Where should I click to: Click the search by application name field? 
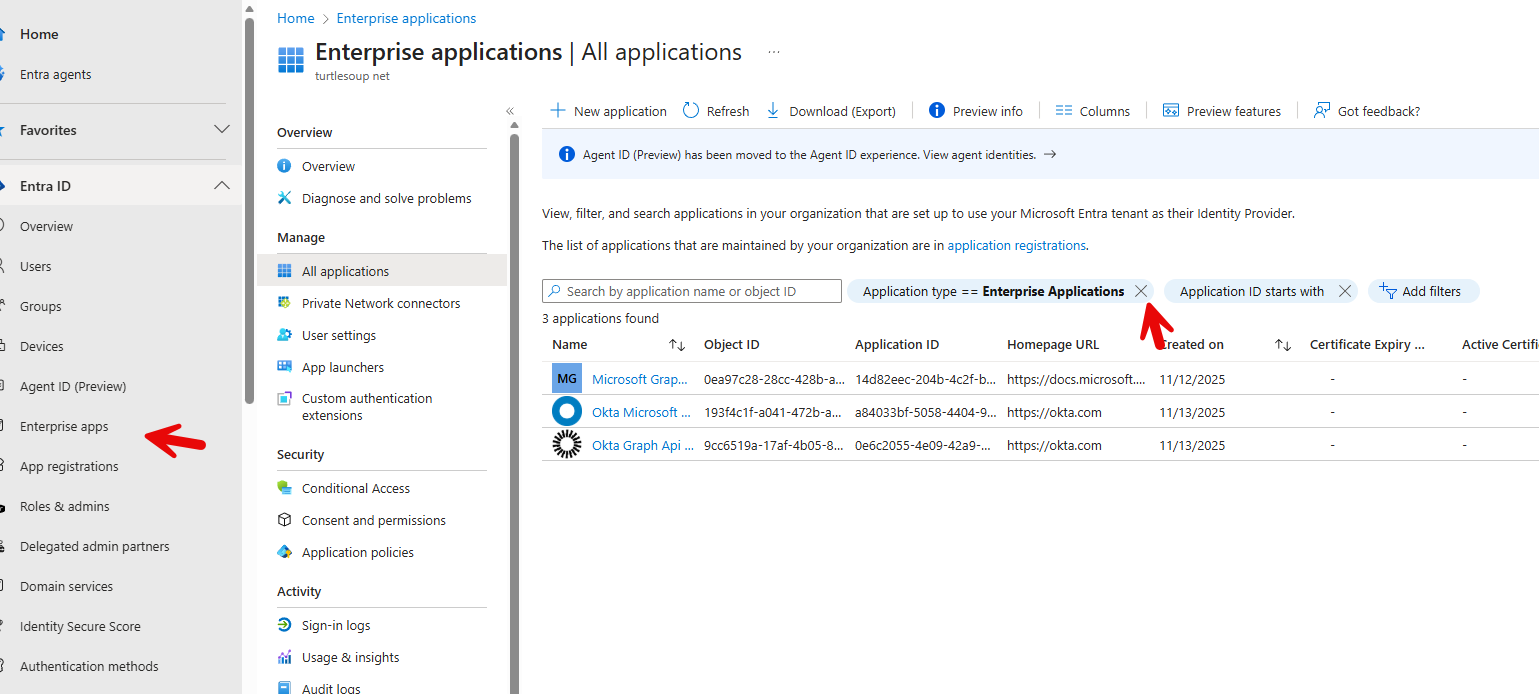(x=692, y=291)
